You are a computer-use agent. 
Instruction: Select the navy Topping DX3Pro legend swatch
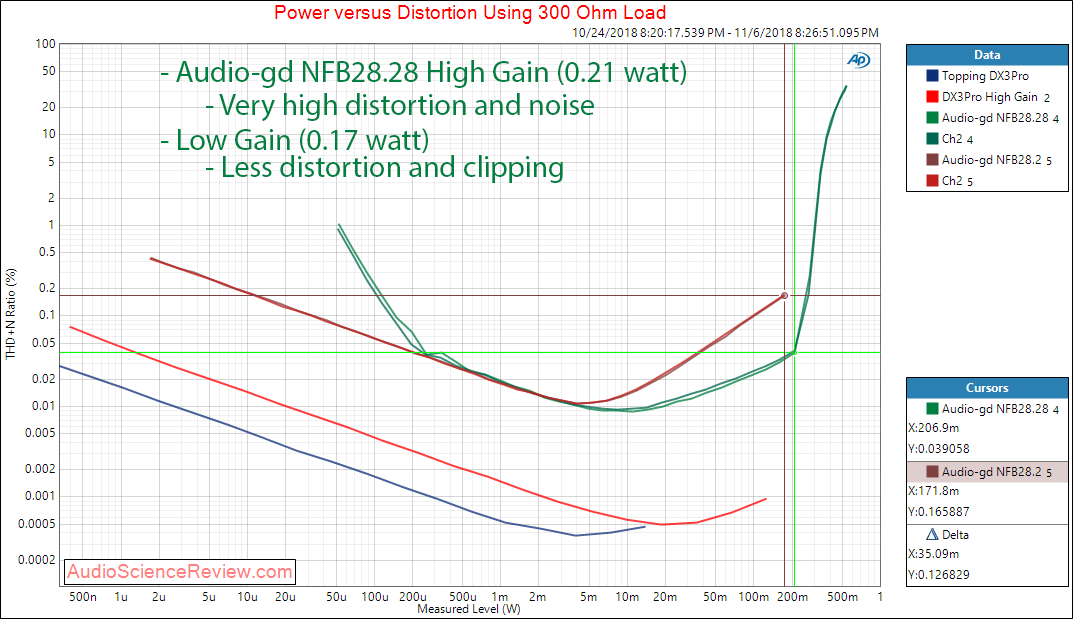click(932, 76)
